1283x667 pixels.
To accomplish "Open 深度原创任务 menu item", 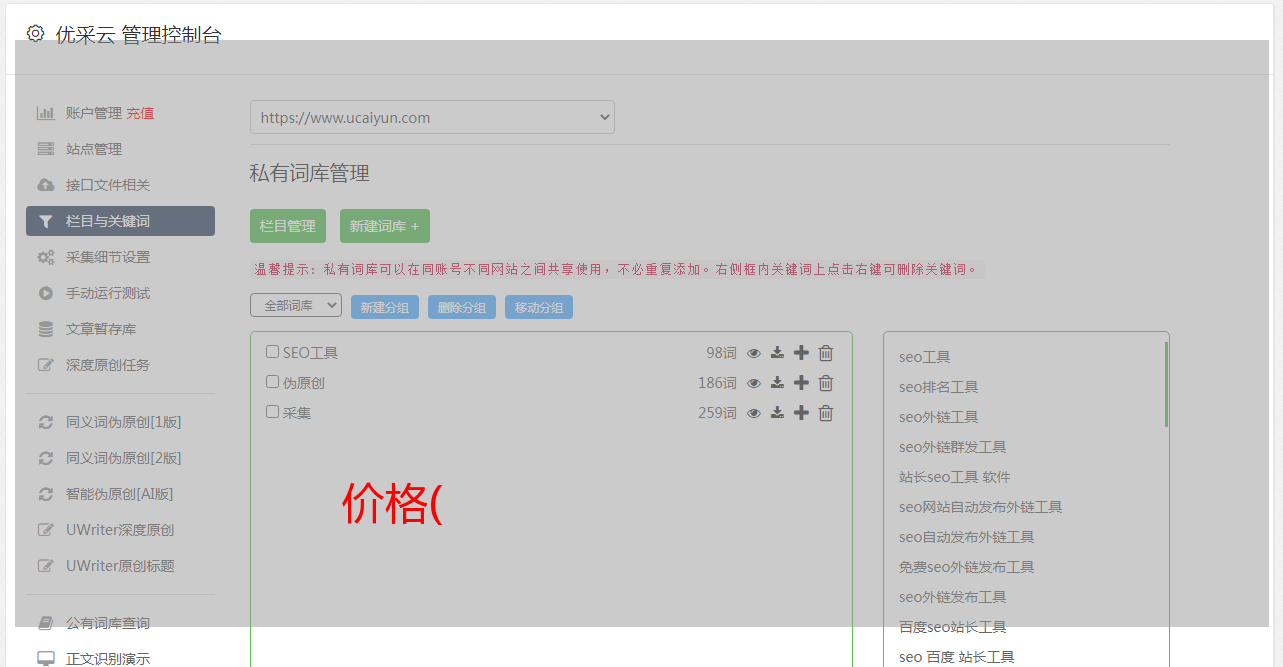I will 108,365.
